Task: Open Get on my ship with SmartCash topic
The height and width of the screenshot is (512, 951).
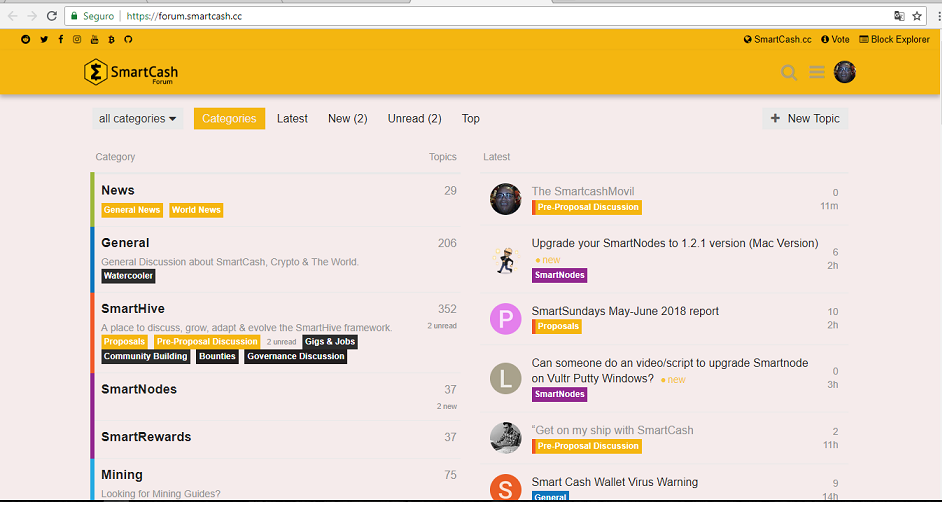Action: pyautogui.click(x=613, y=430)
